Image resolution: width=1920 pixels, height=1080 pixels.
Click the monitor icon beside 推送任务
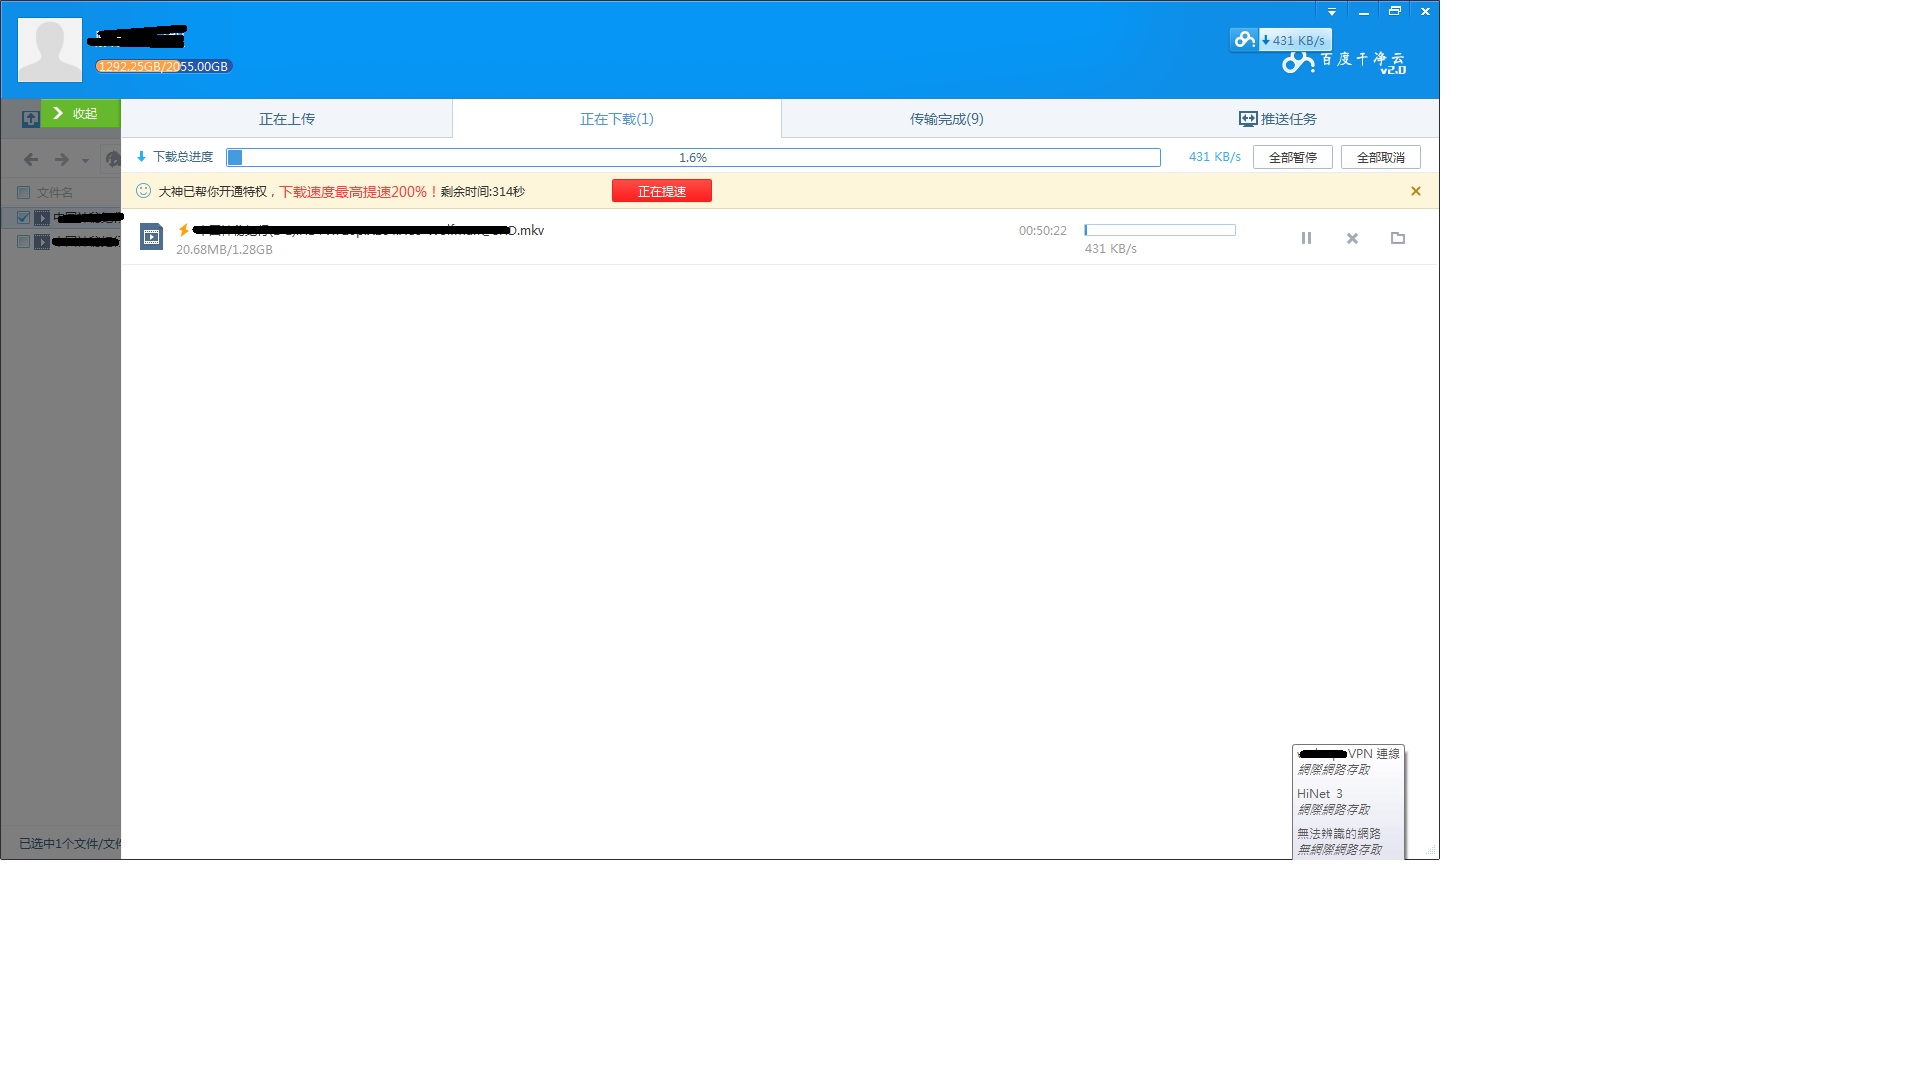1248,118
